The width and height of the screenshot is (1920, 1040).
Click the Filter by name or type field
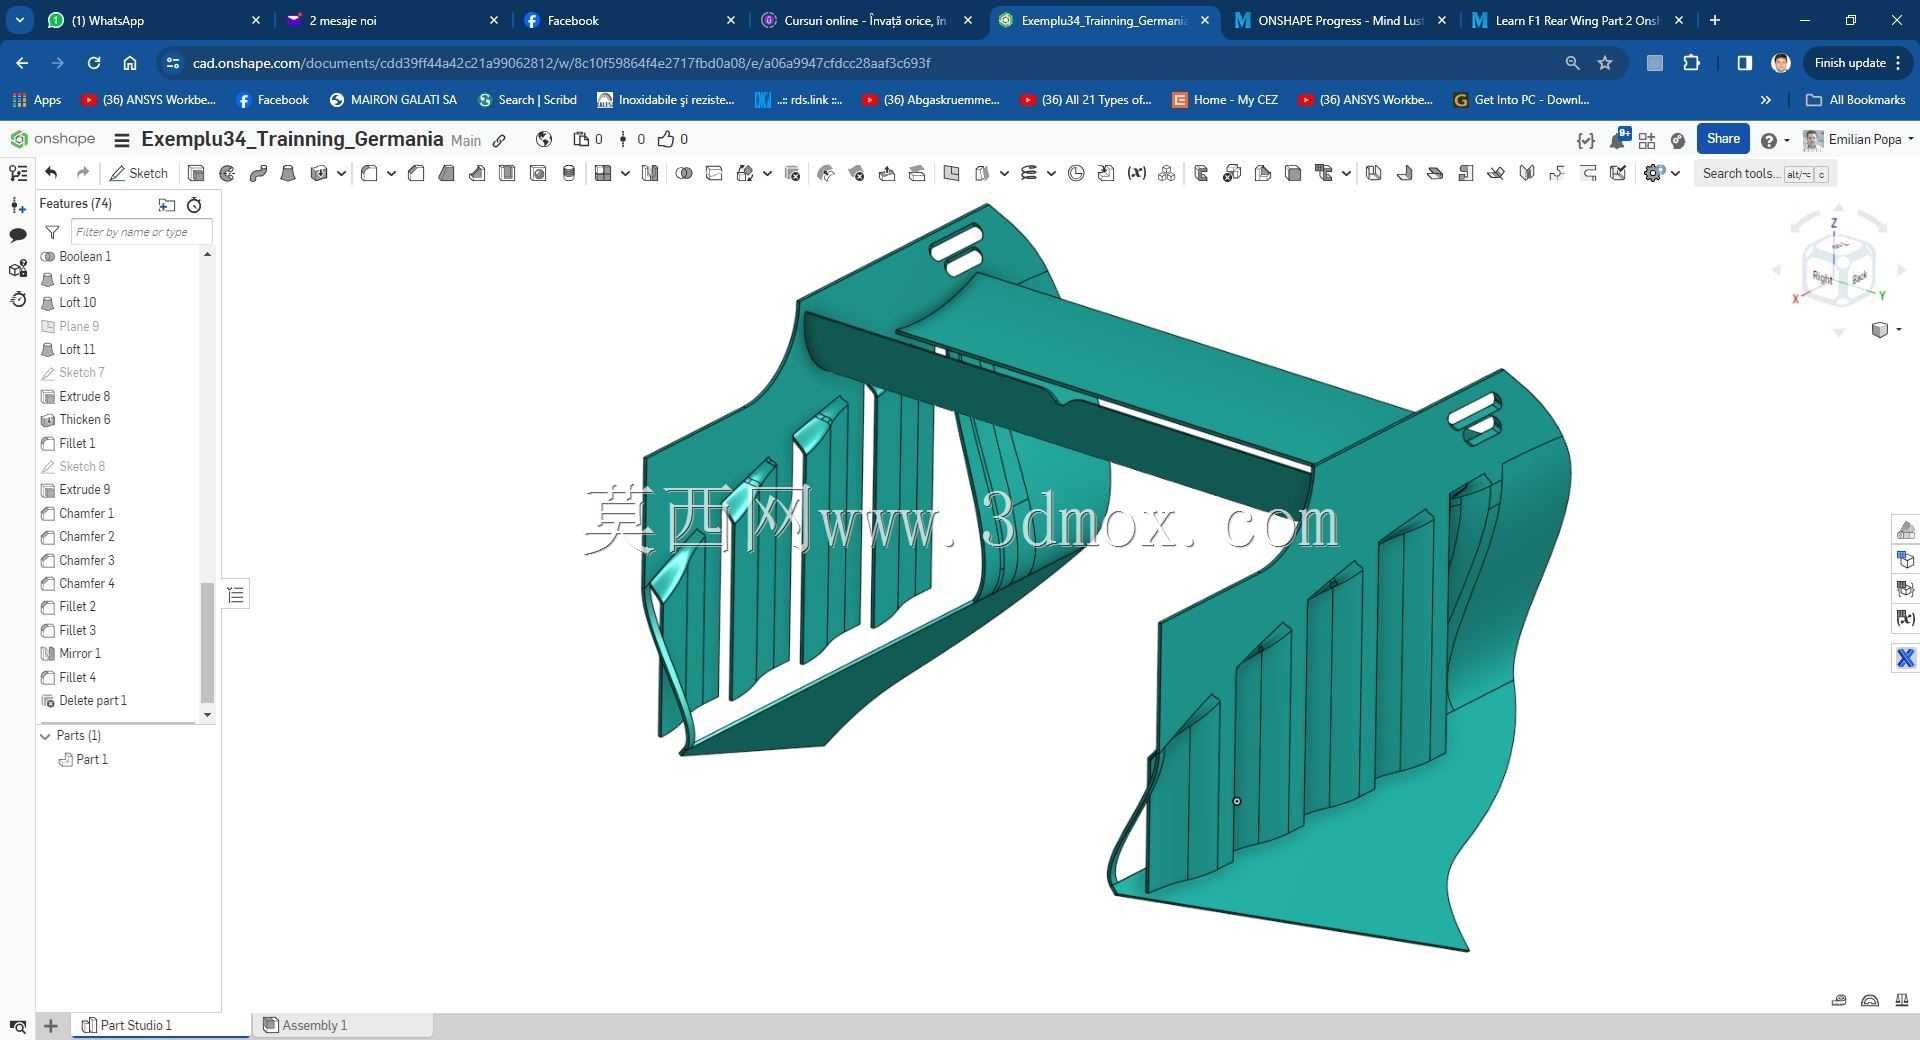tap(141, 232)
